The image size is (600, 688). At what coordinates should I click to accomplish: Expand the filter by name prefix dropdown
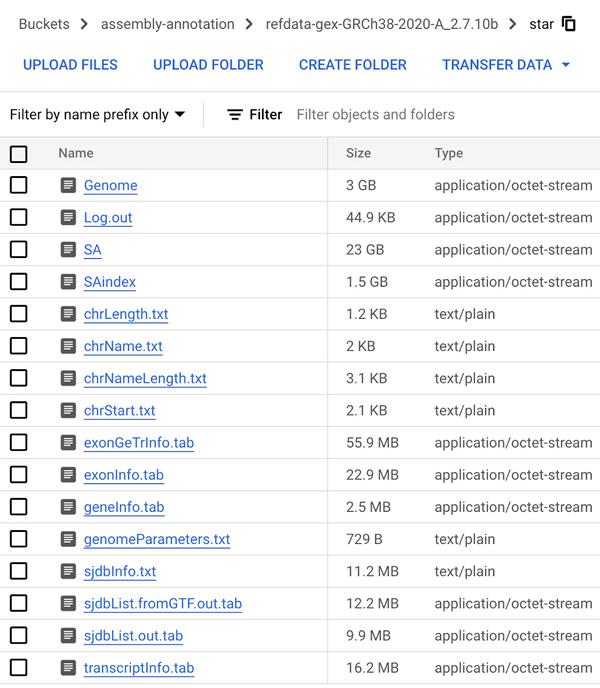(97, 115)
